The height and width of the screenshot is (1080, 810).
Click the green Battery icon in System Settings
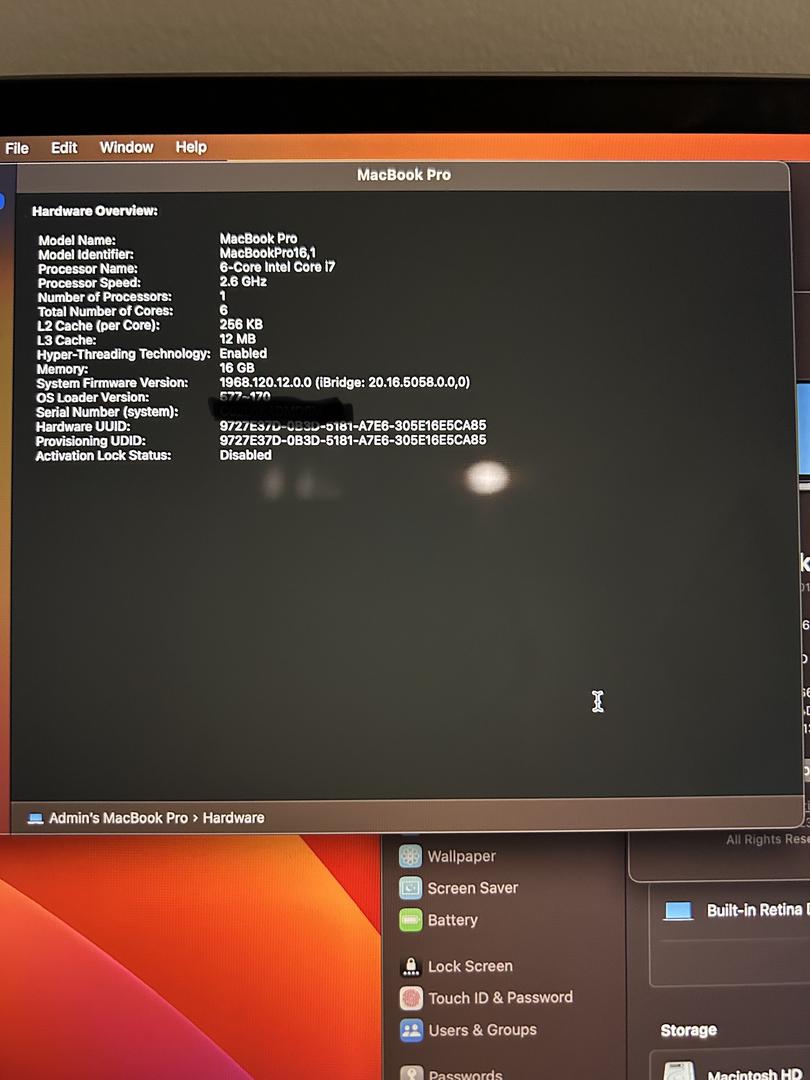[x=411, y=920]
